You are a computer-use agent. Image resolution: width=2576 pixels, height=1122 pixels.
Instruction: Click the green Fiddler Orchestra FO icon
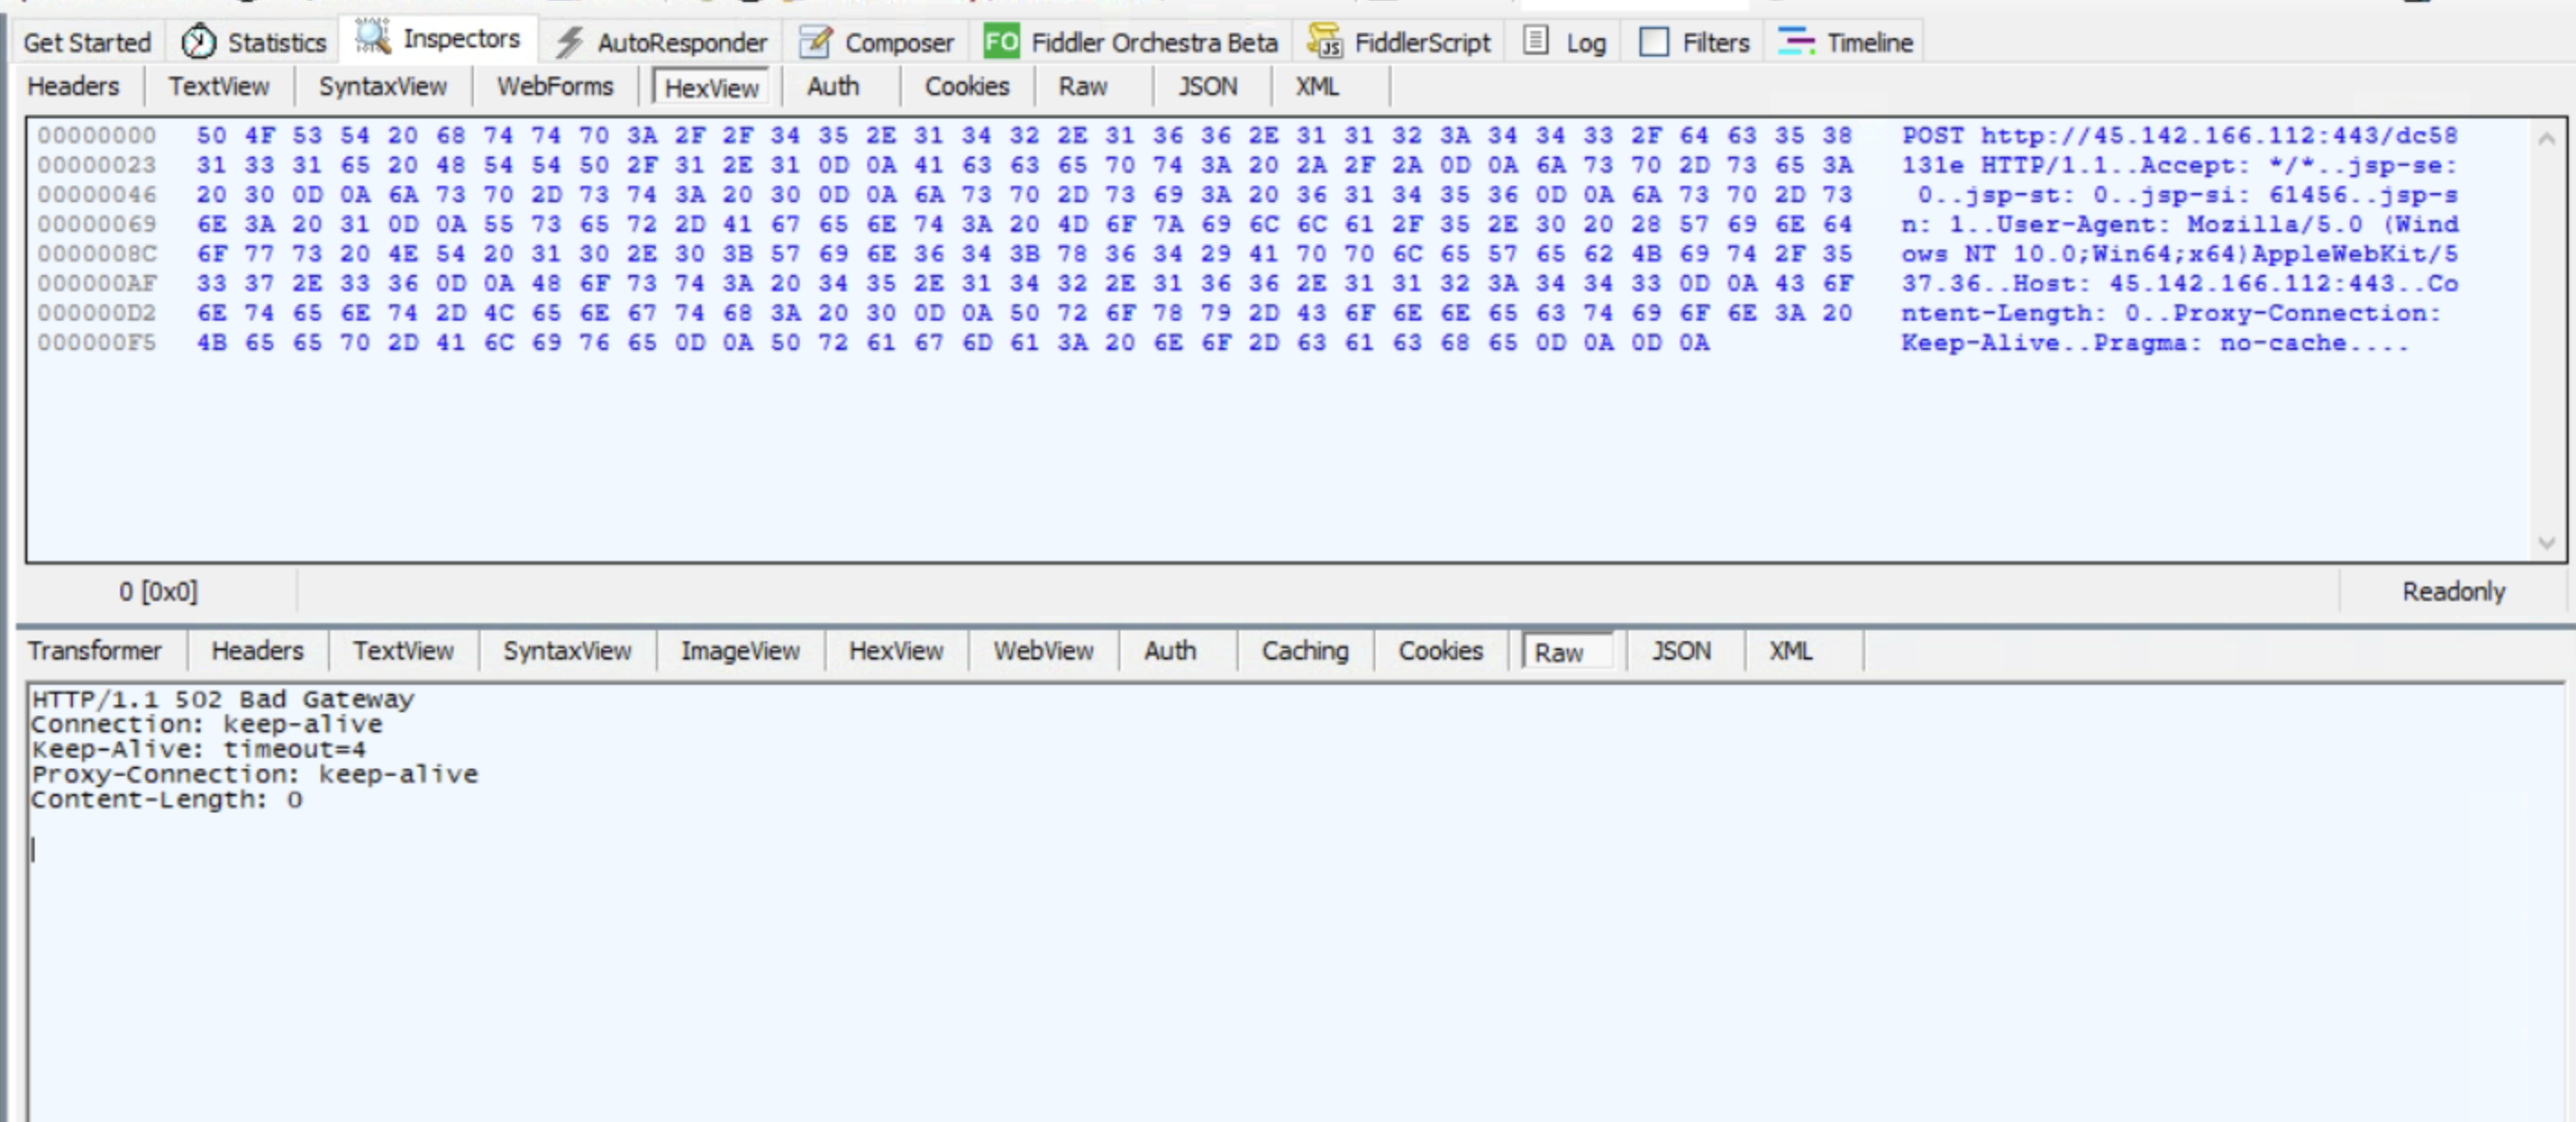[1000, 42]
